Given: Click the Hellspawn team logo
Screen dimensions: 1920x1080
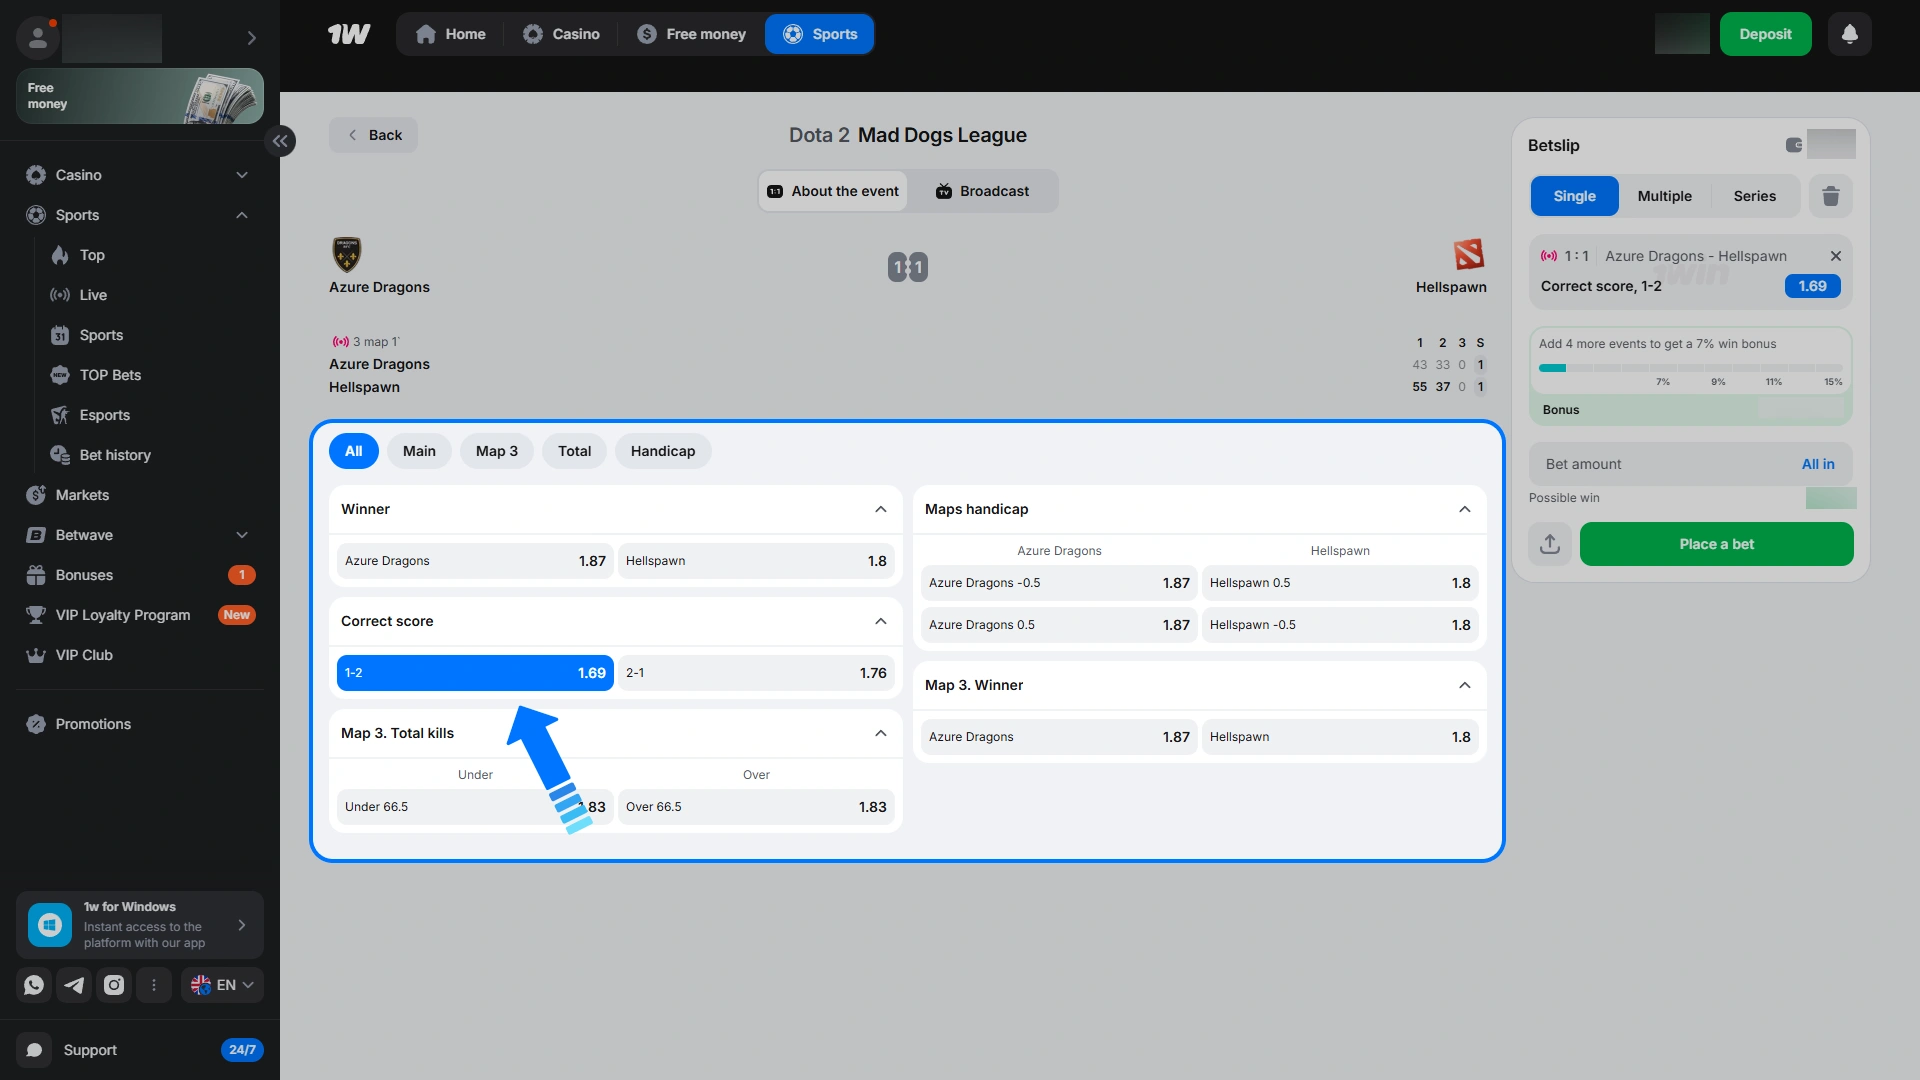Looking at the screenshot, I should point(1469,254).
